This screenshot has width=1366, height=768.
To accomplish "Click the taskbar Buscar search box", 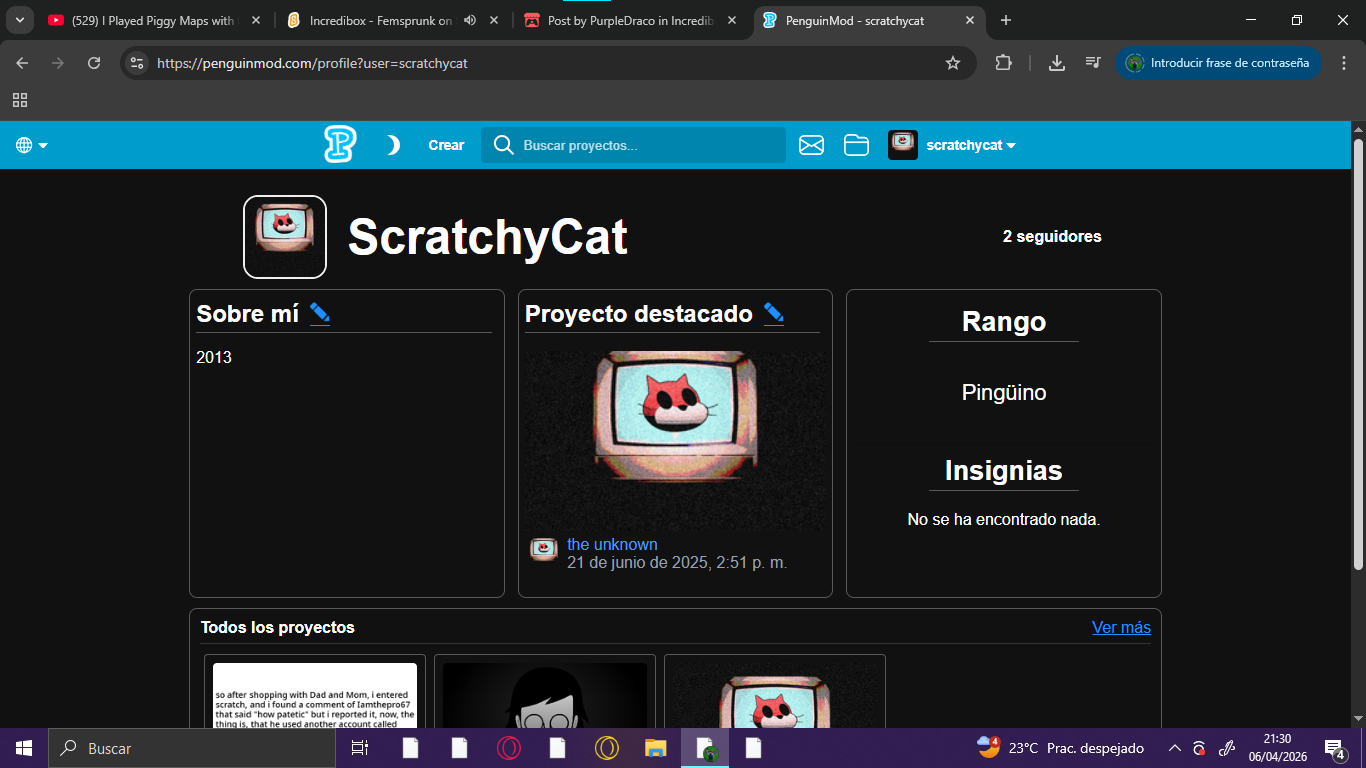I will [x=192, y=748].
